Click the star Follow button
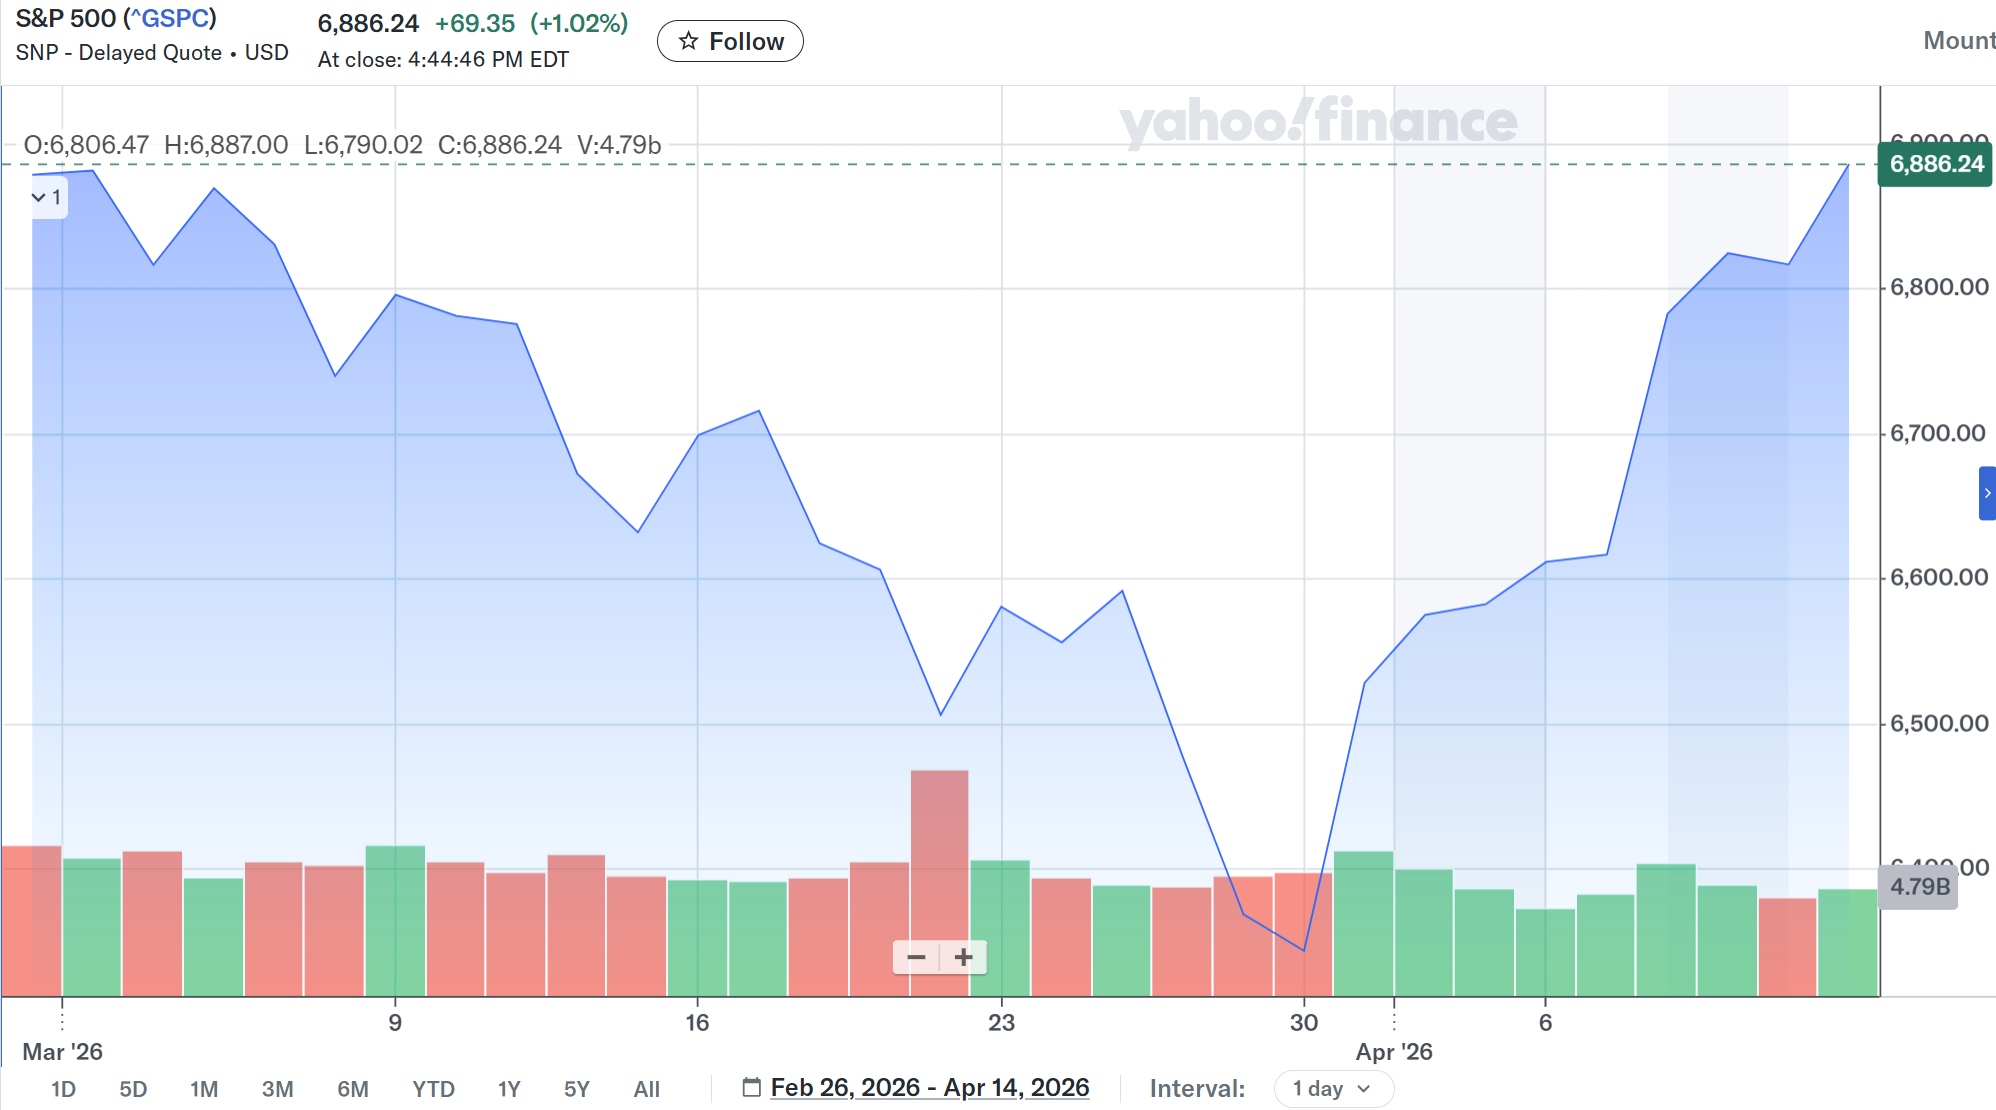This screenshot has width=1996, height=1110. (730, 41)
